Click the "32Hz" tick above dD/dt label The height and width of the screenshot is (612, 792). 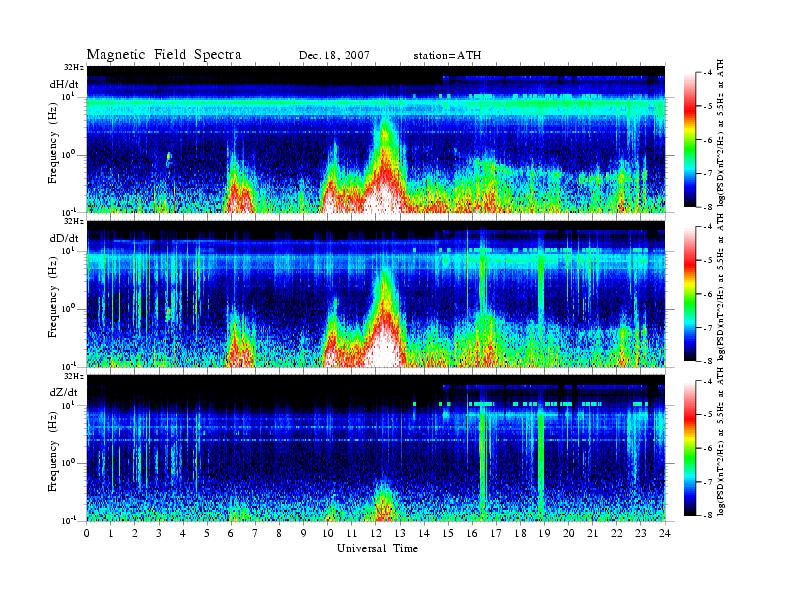74,221
